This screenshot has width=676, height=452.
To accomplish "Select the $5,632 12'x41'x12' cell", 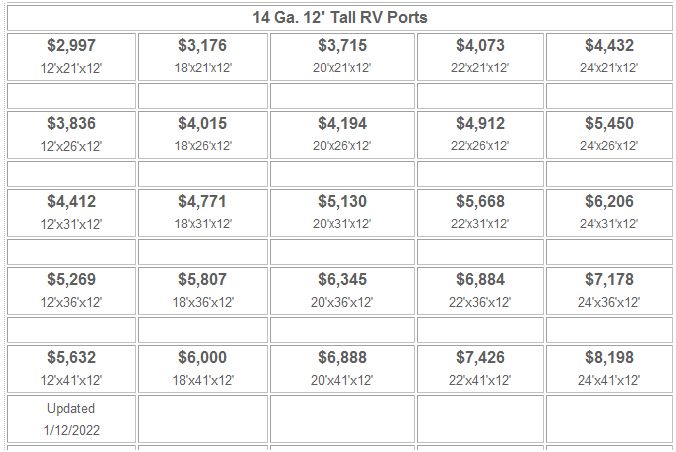I will [x=72, y=369].
